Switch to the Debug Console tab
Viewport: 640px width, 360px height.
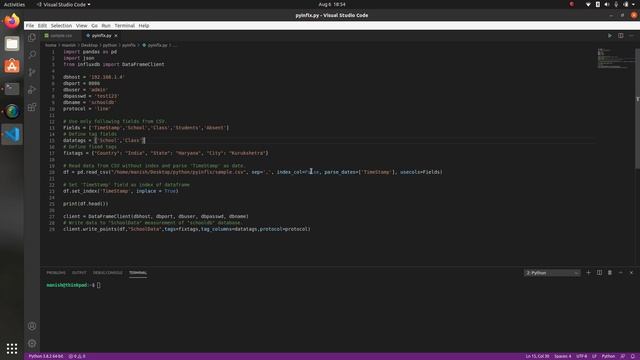pos(108,273)
